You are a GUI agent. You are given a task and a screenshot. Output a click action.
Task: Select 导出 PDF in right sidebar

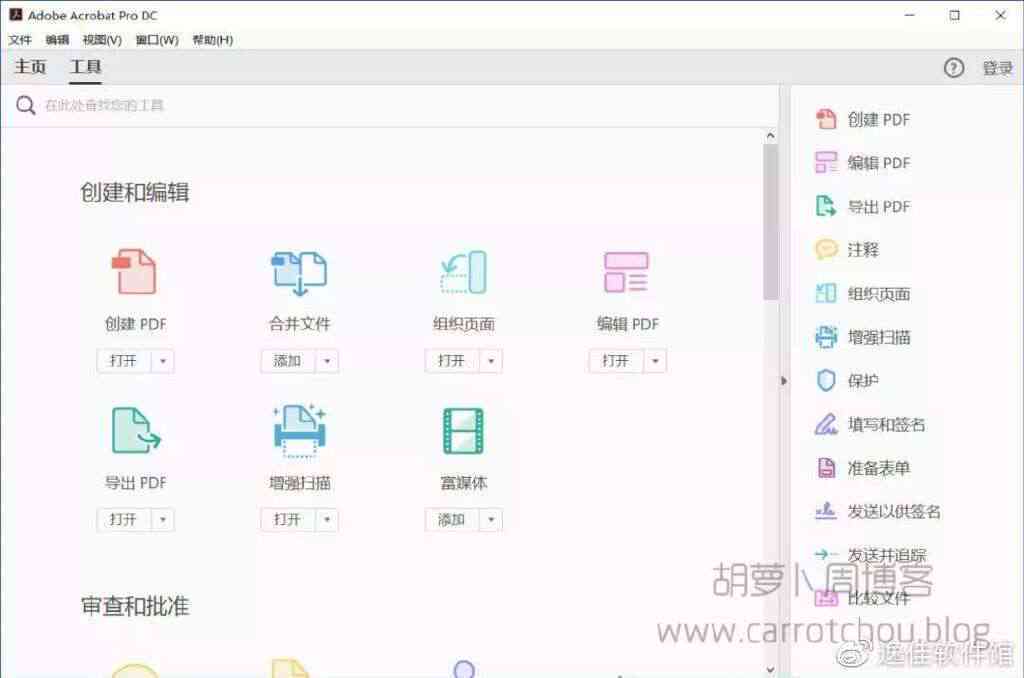point(862,206)
